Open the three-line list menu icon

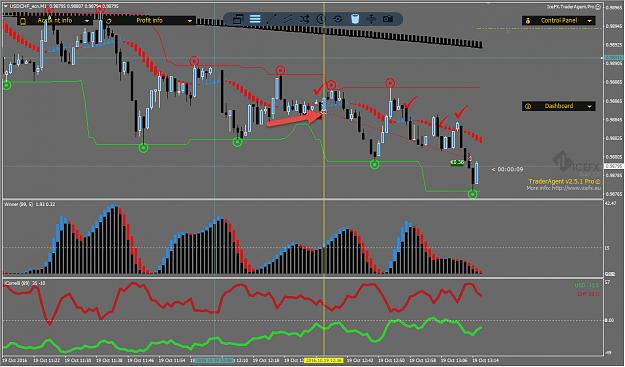pyautogui.click(x=255, y=19)
